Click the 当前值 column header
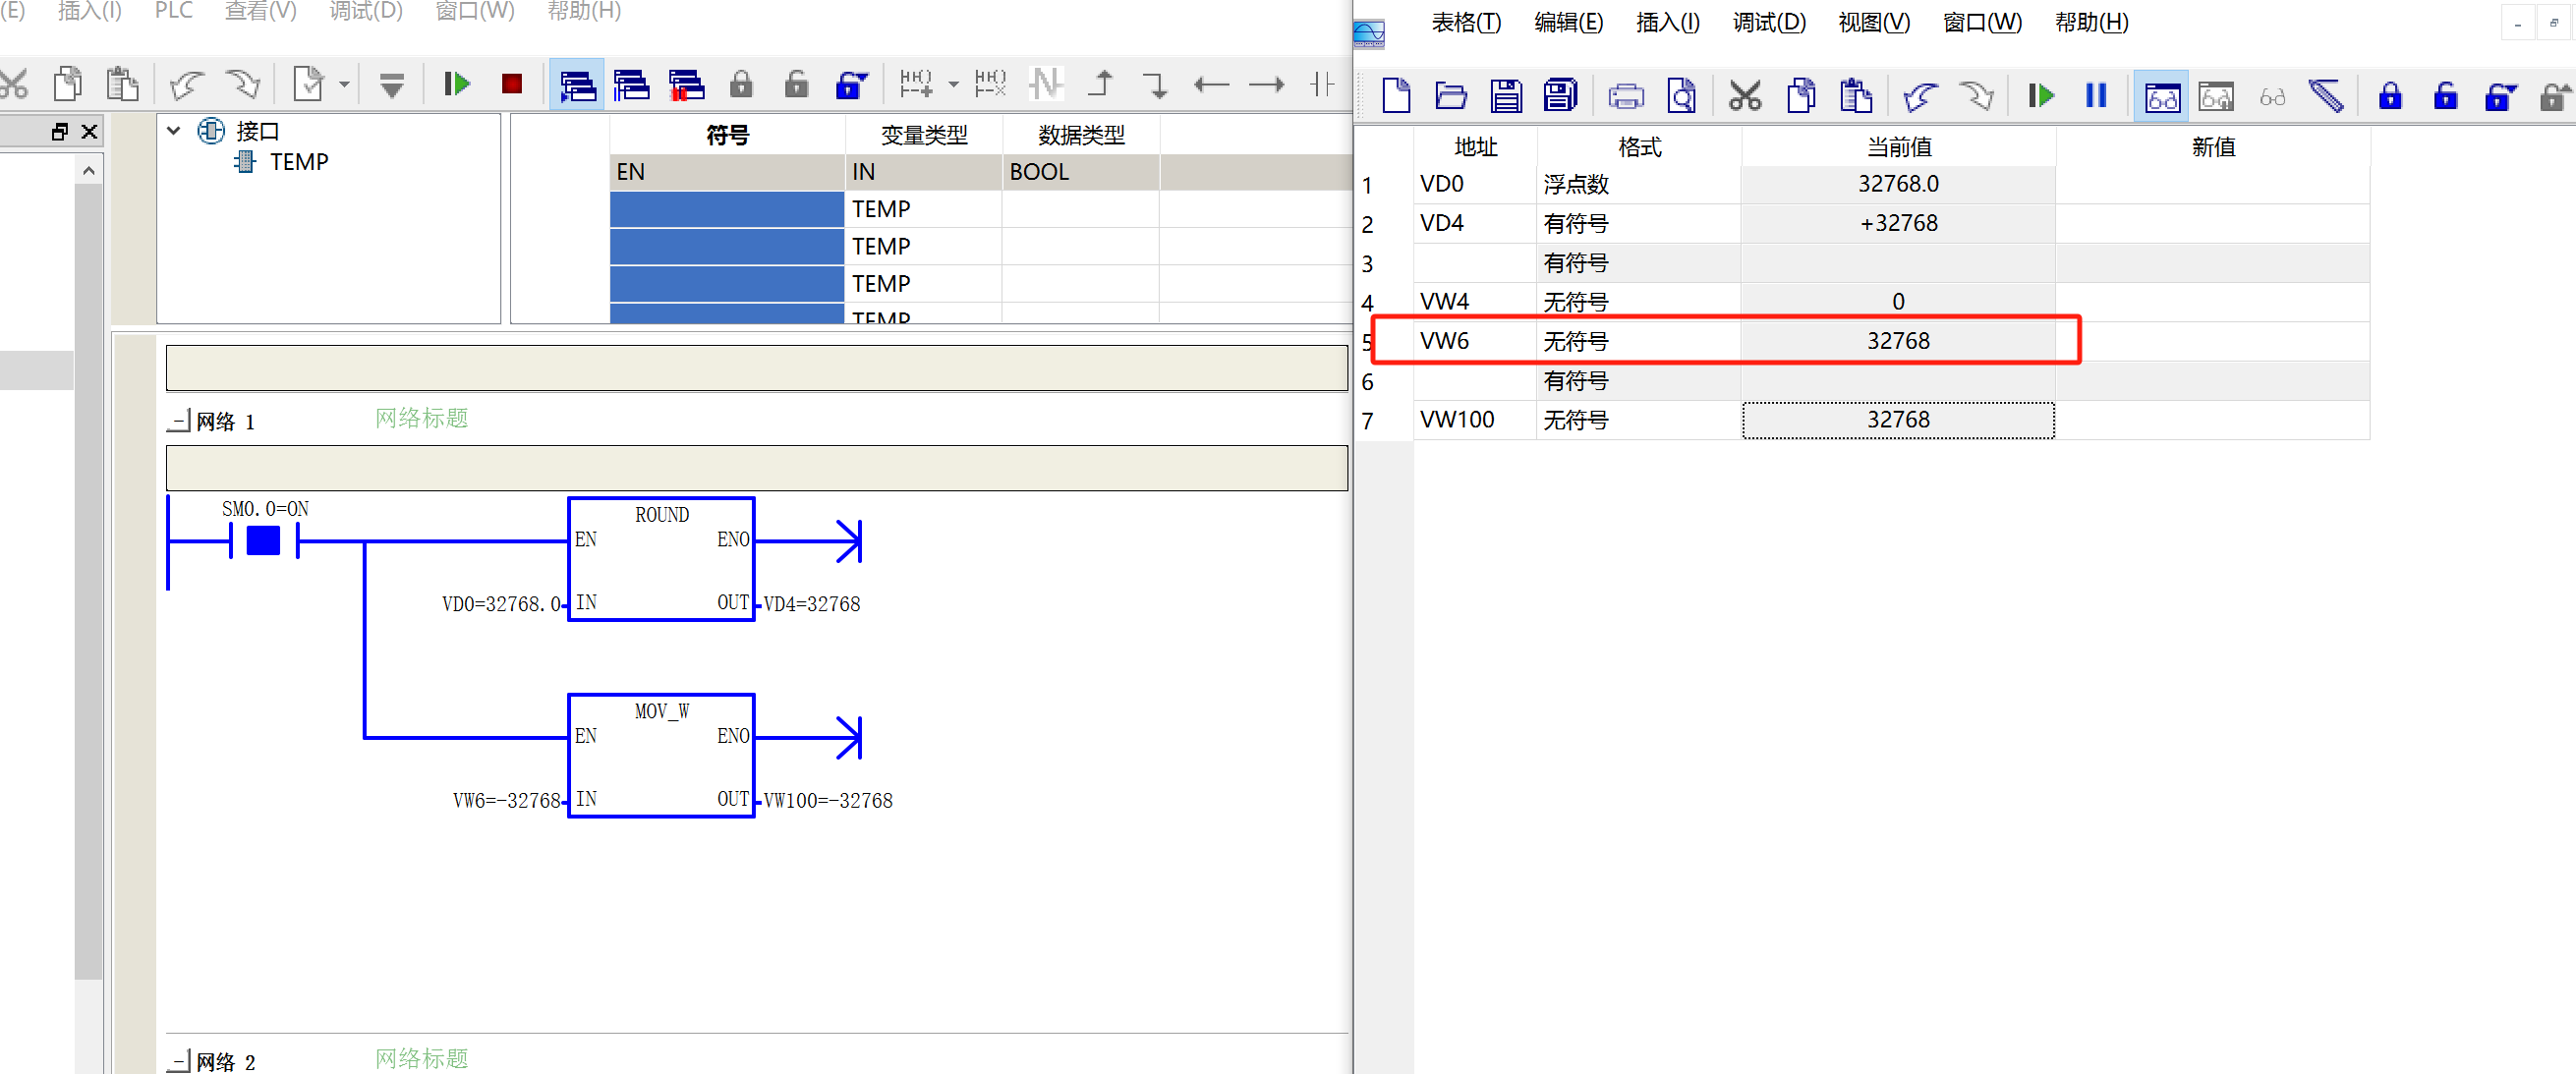The width and height of the screenshot is (2576, 1074). [x=1898, y=147]
